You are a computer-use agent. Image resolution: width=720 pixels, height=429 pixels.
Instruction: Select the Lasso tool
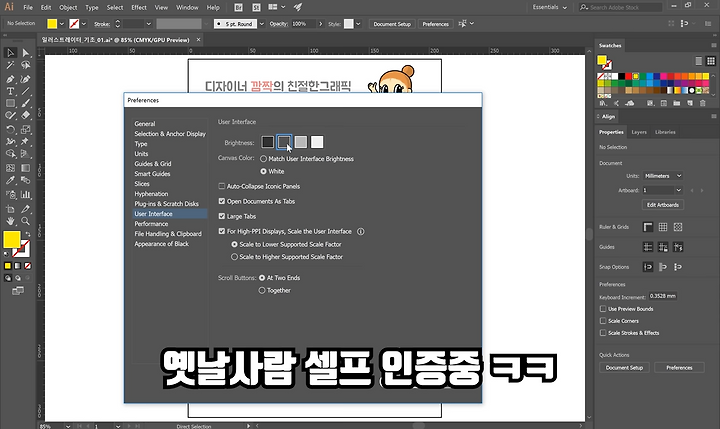pyautogui.click(x=26, y=65)
